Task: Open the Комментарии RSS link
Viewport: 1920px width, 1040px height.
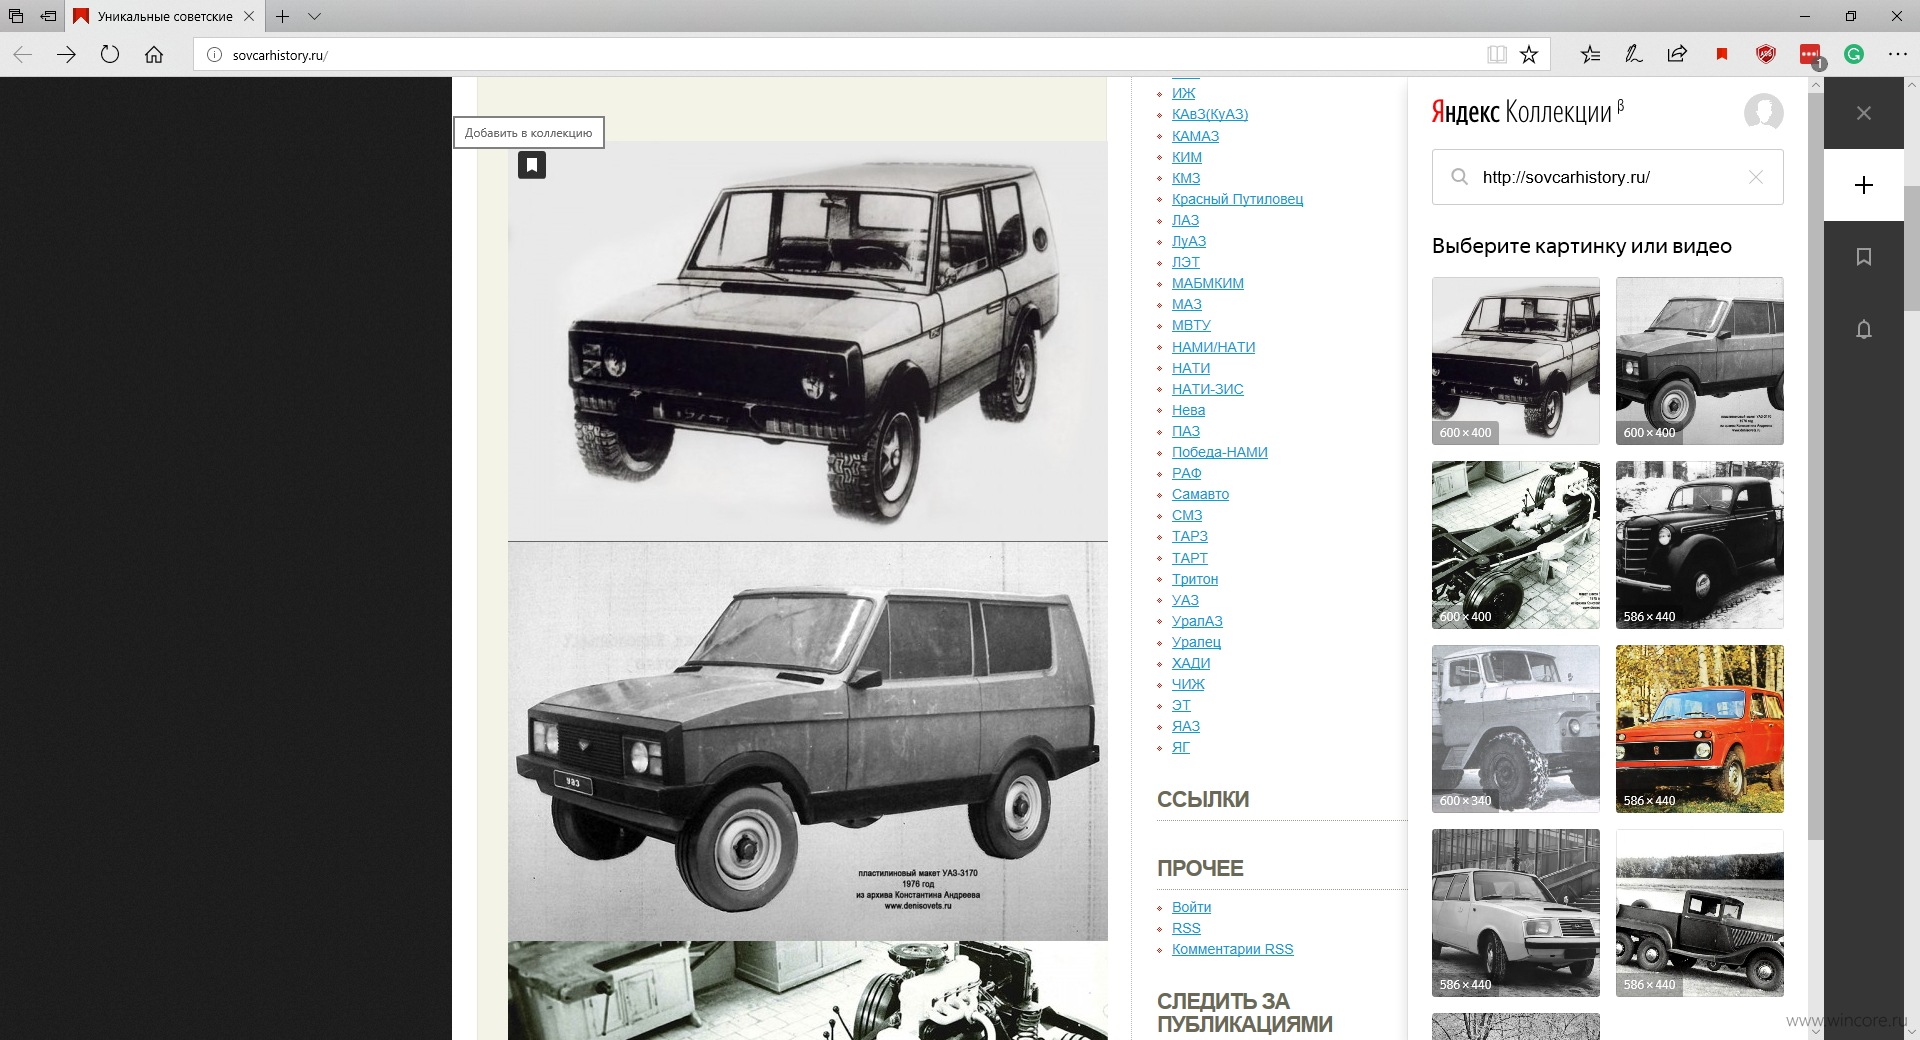Action: pos(1232,949)
